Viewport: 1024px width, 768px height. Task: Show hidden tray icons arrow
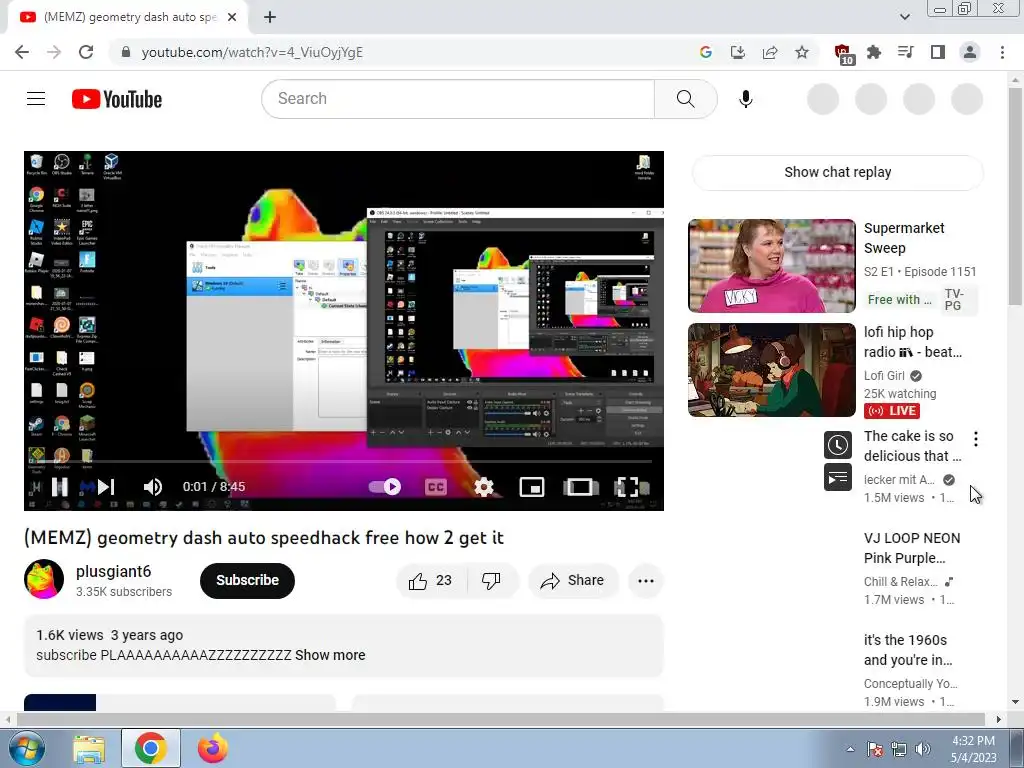coord(850,749)
